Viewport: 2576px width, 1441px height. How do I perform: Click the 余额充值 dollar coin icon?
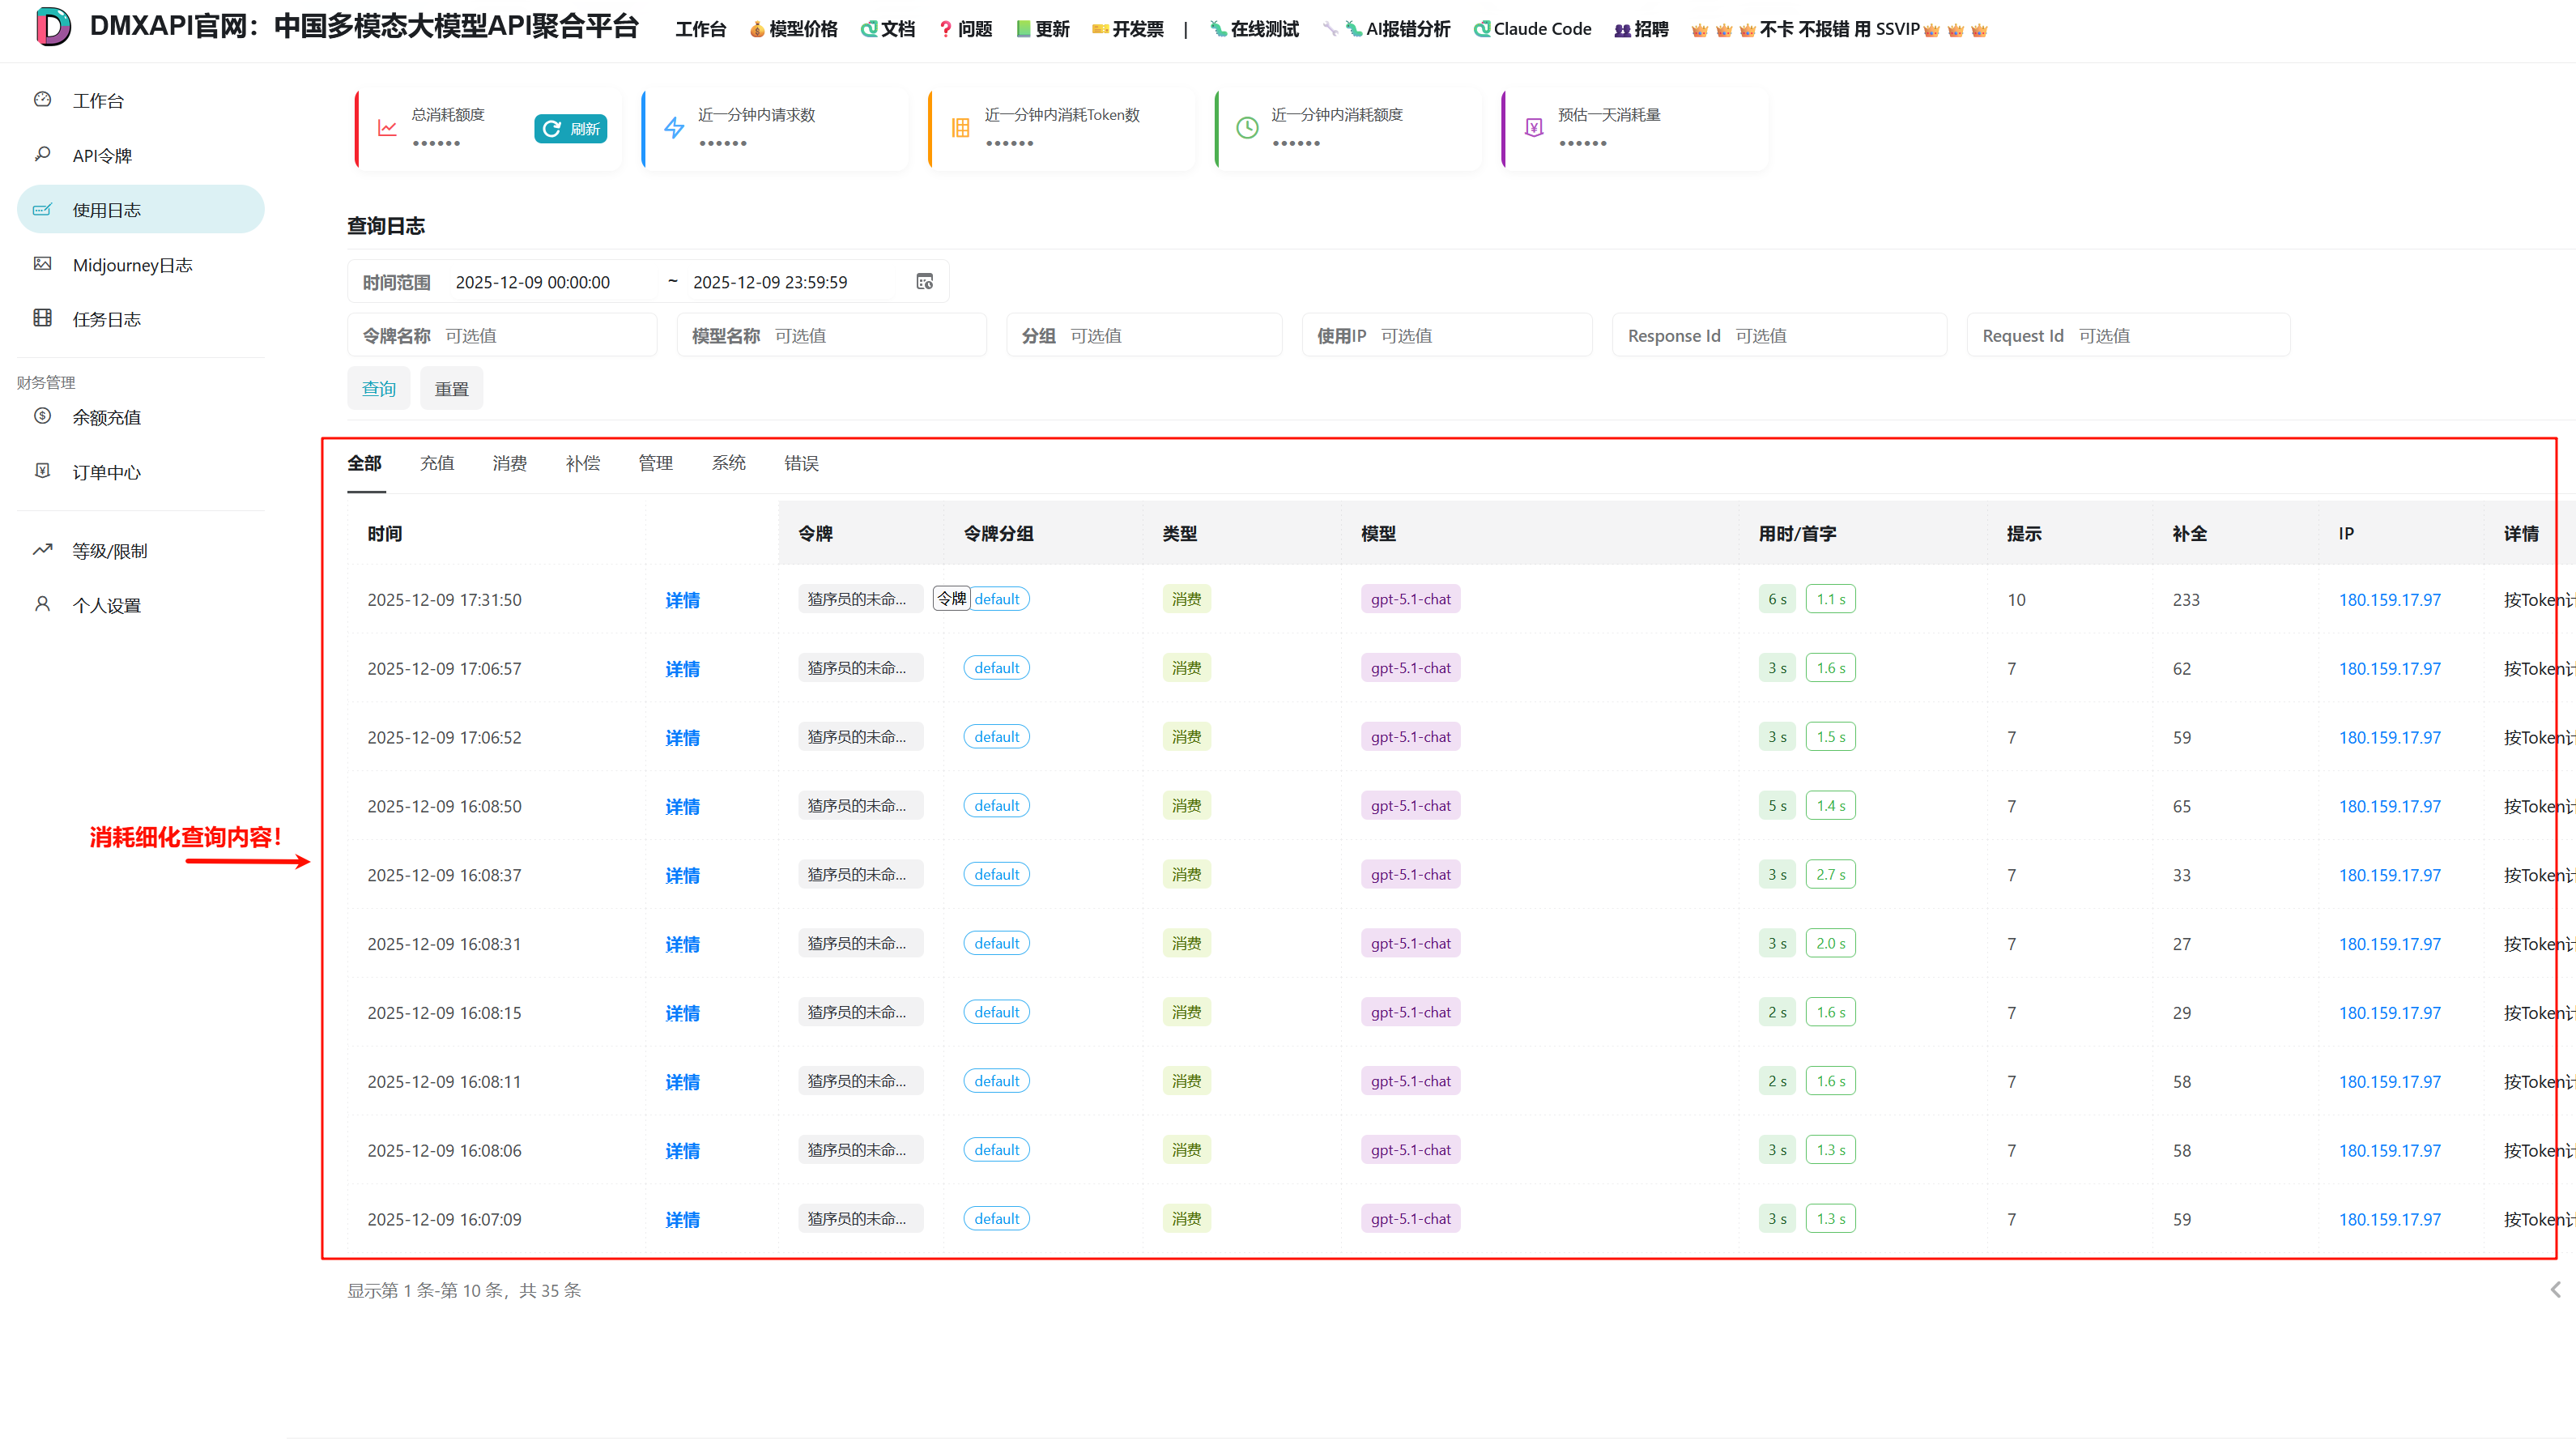click(42, 416)
